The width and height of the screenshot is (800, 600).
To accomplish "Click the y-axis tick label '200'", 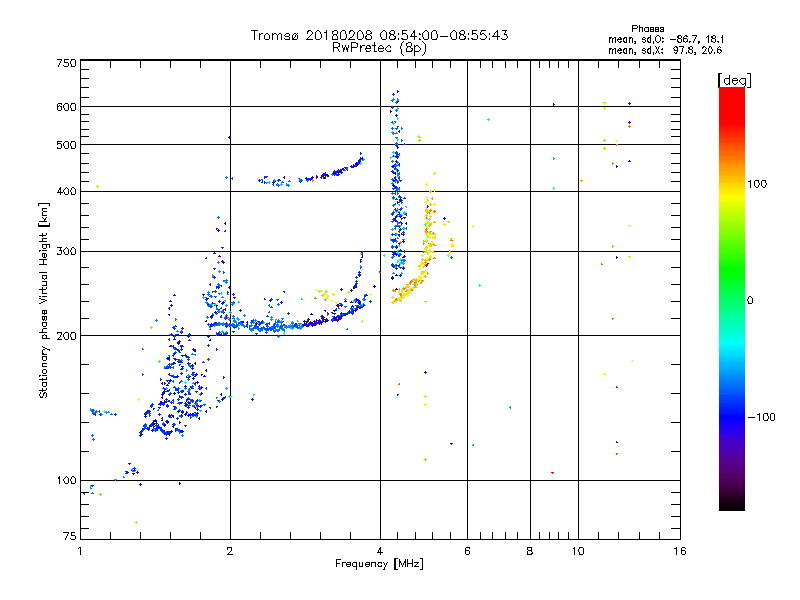I will point(66,336).
